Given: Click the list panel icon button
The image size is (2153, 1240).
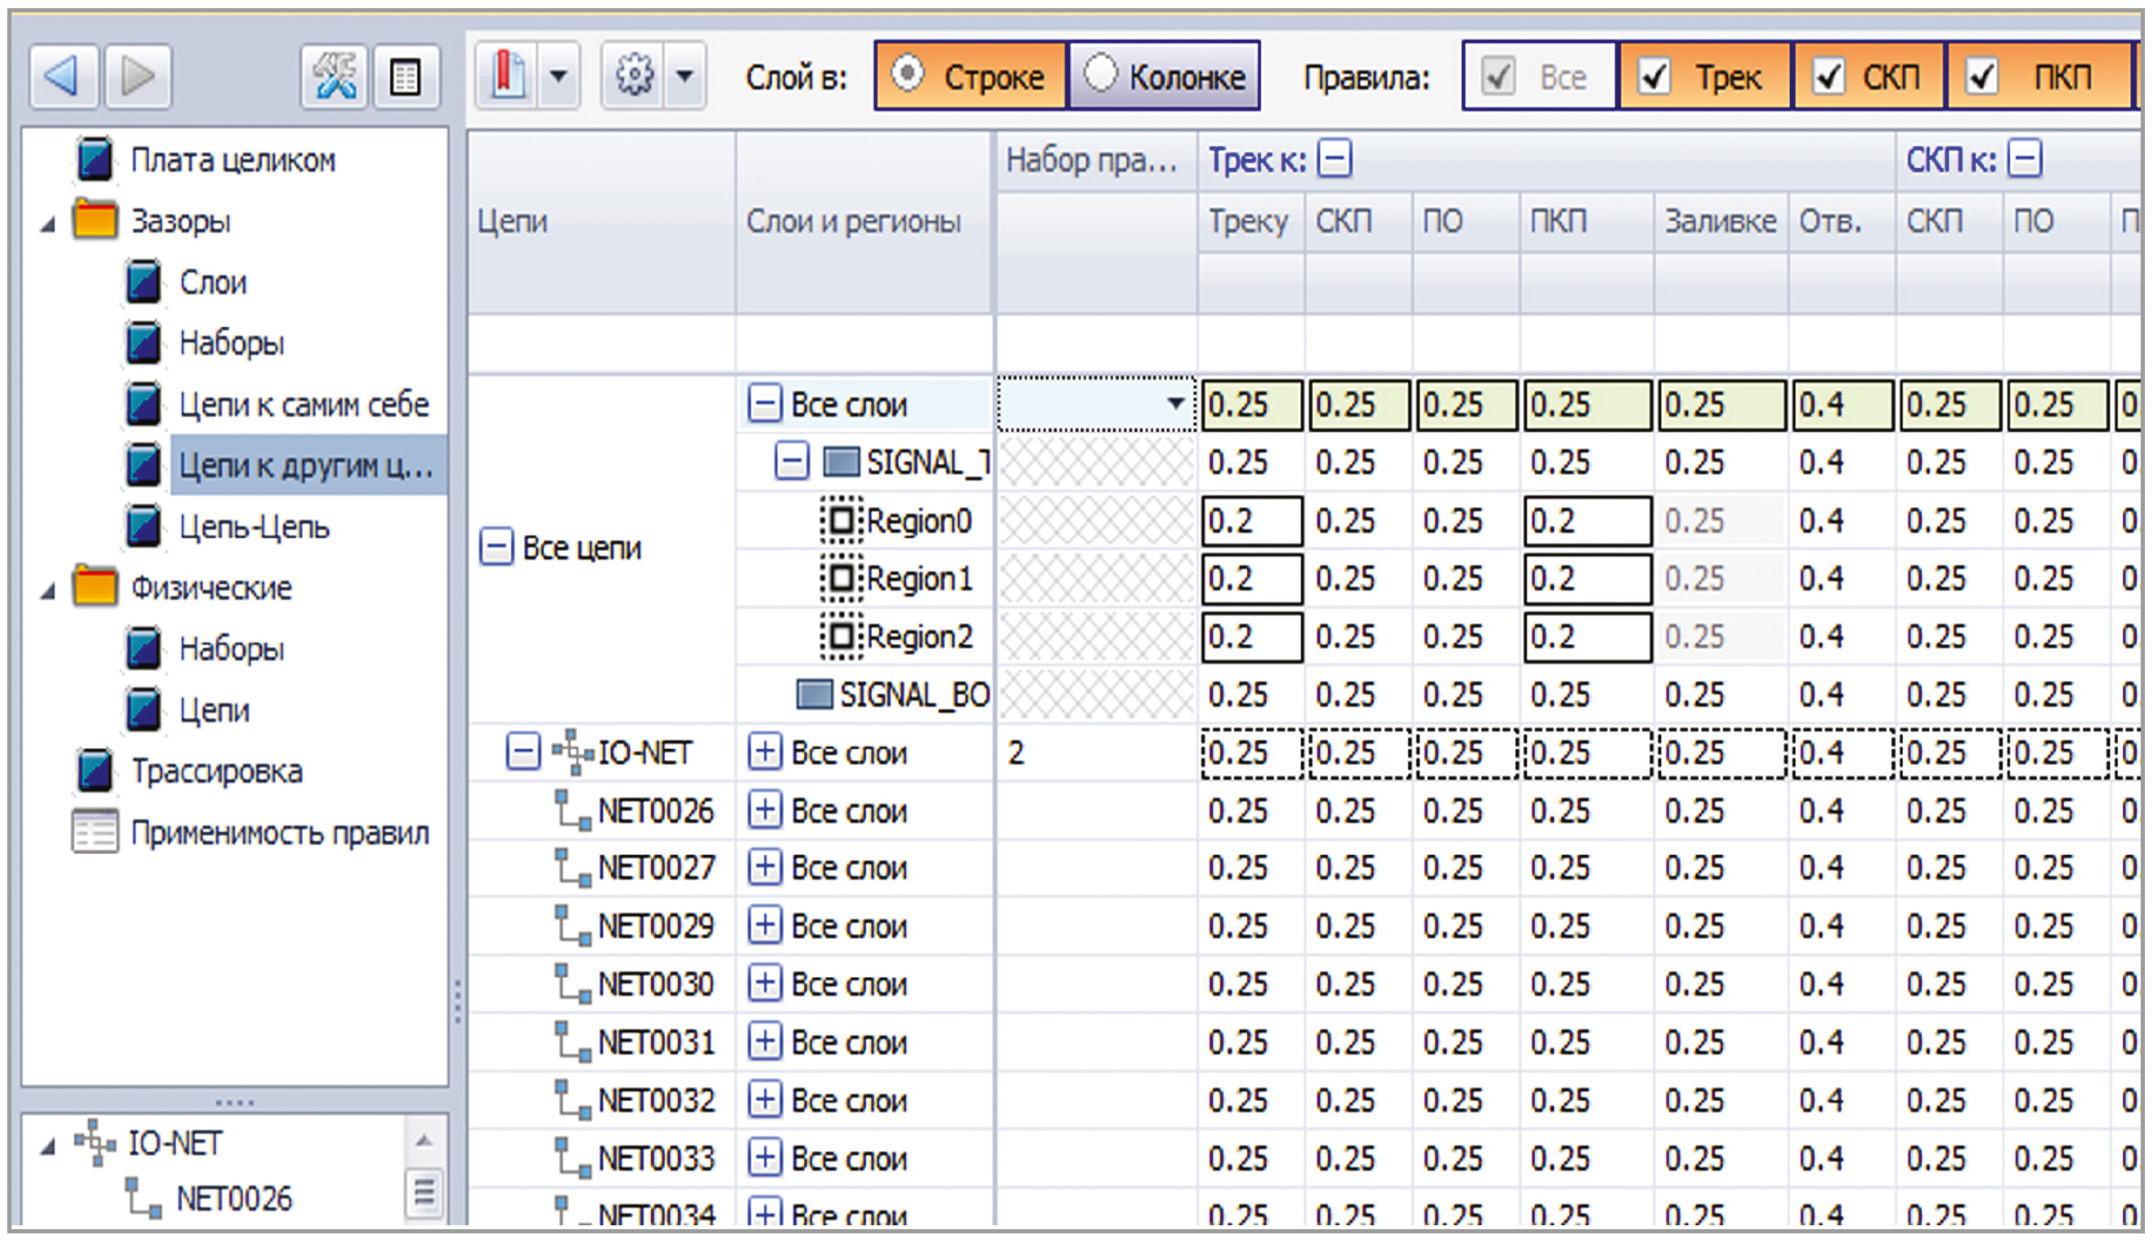Looking at the screenshot, I should click(406, 77).
